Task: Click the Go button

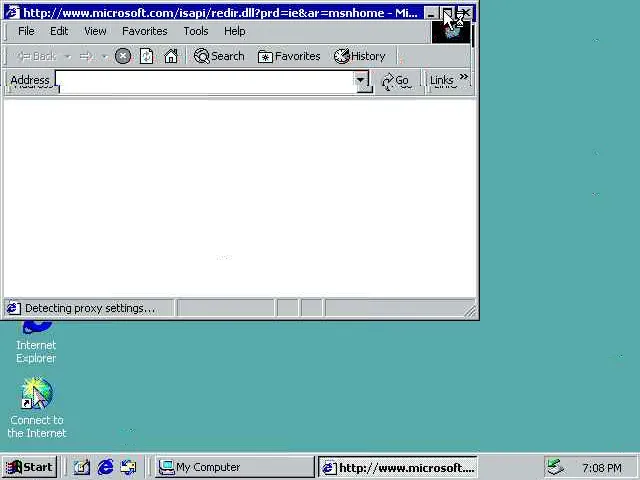Action: [395, 81]
